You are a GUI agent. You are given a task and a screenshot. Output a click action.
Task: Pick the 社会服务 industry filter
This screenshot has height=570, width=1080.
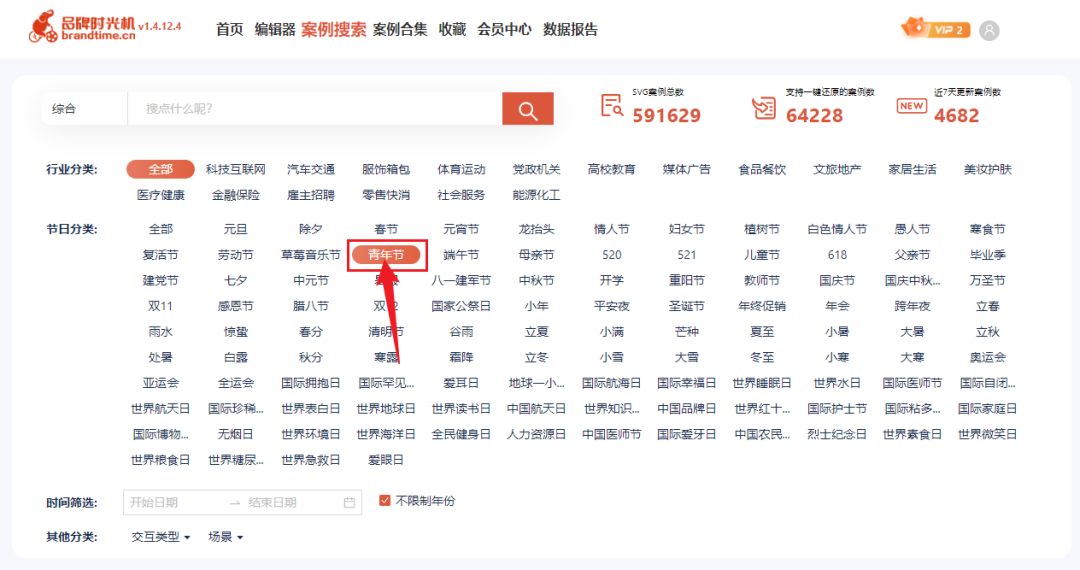[461, 195]
